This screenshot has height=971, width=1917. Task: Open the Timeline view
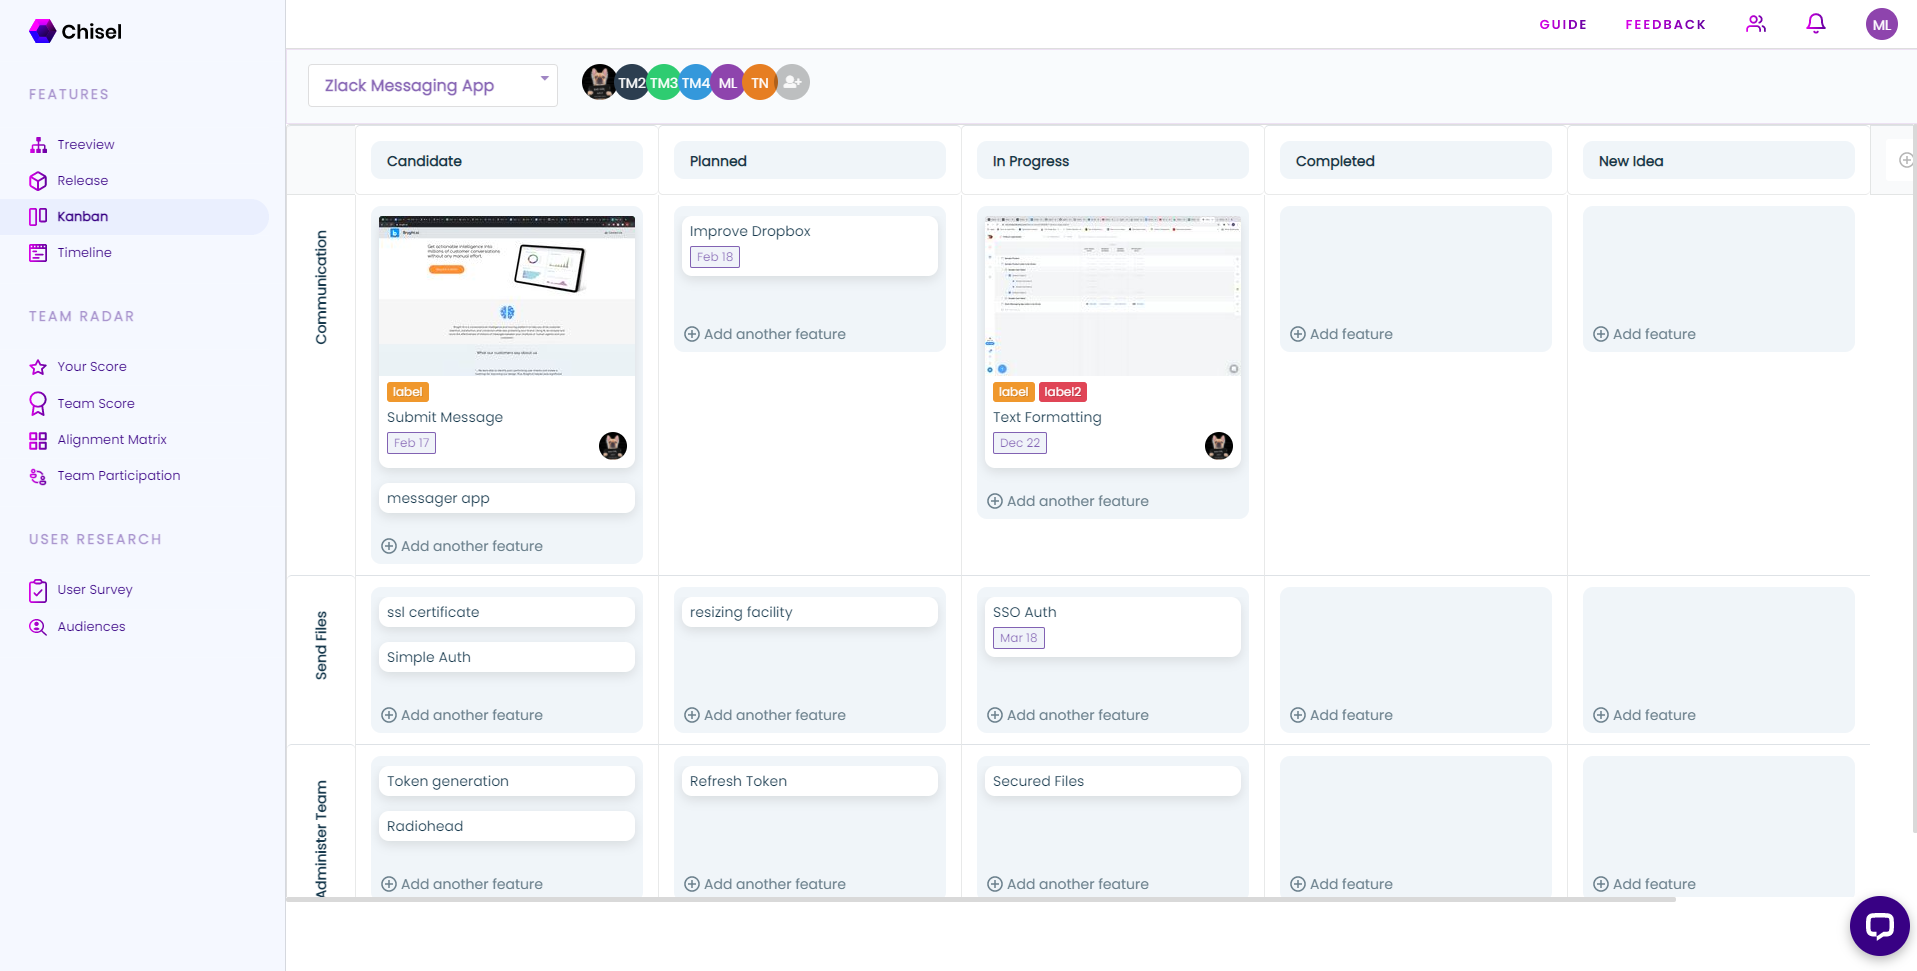pyautogui.click(x=84, y=253)
